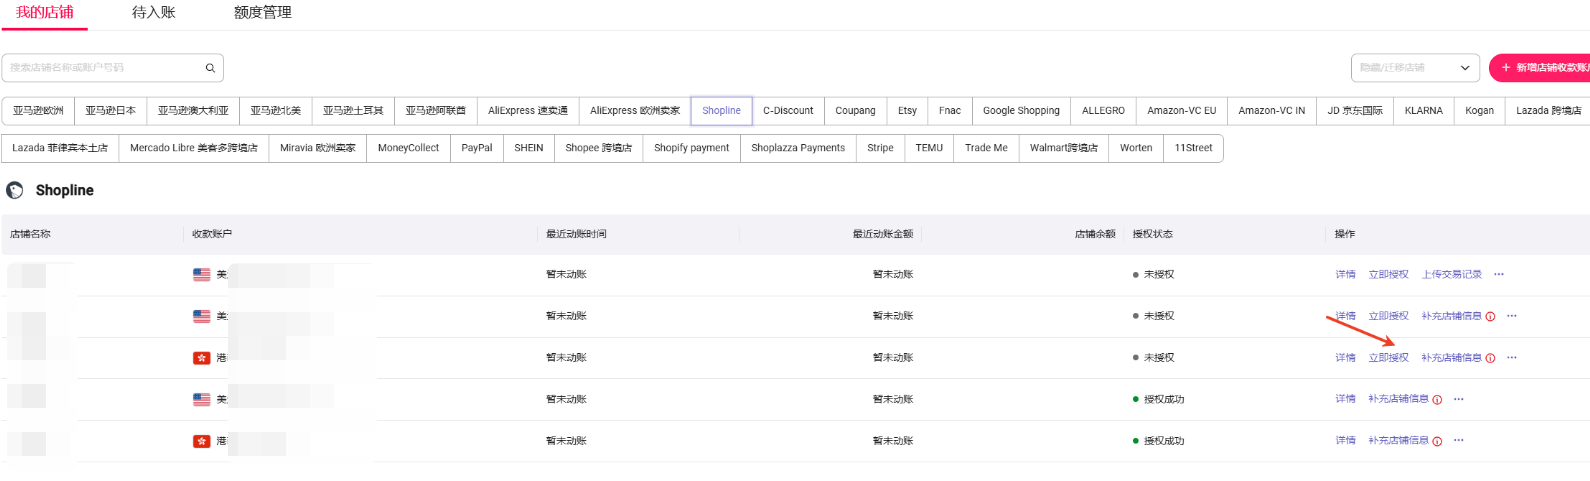Open the 额度管理 tab

[263, 13]
